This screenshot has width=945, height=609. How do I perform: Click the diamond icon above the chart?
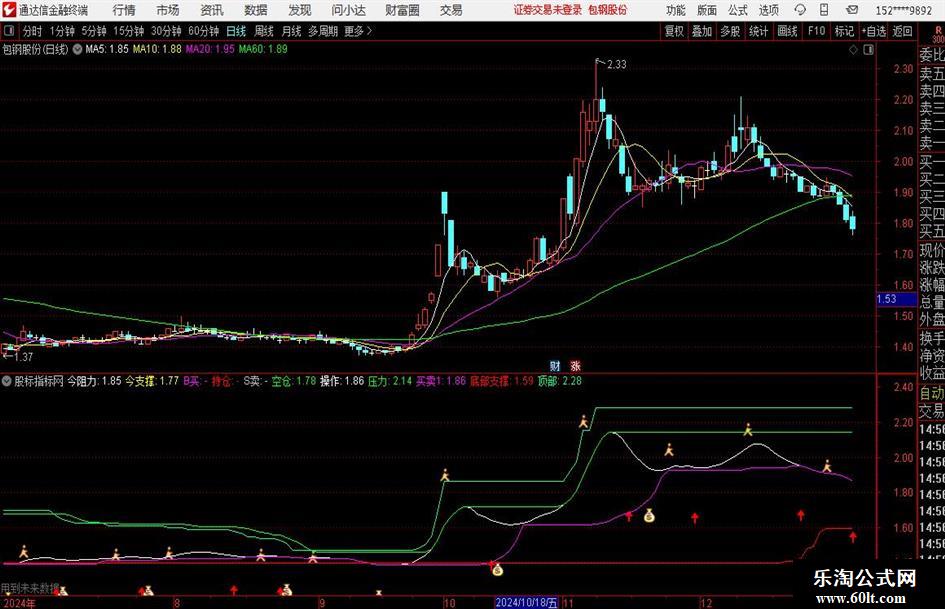point(853,50)
